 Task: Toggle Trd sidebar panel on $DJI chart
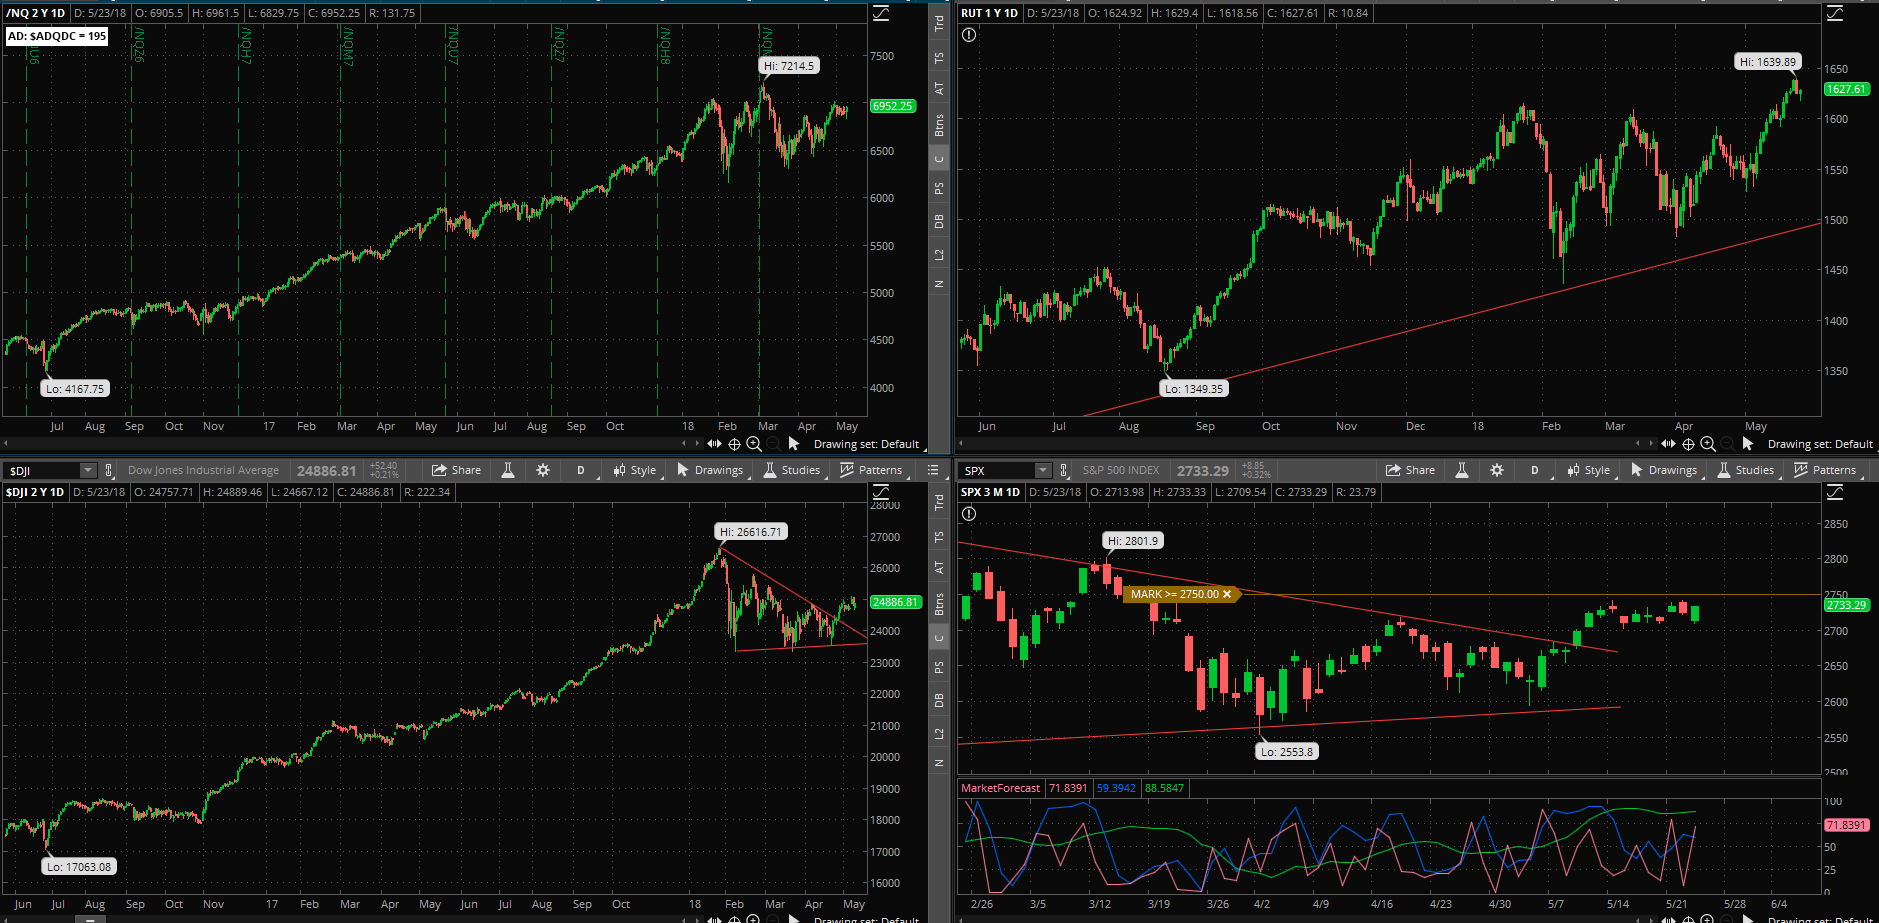pos(939,502)
